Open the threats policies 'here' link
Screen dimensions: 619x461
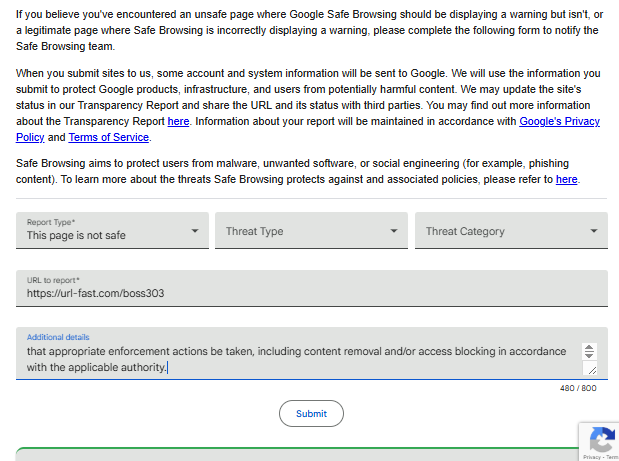pos(566,179)
